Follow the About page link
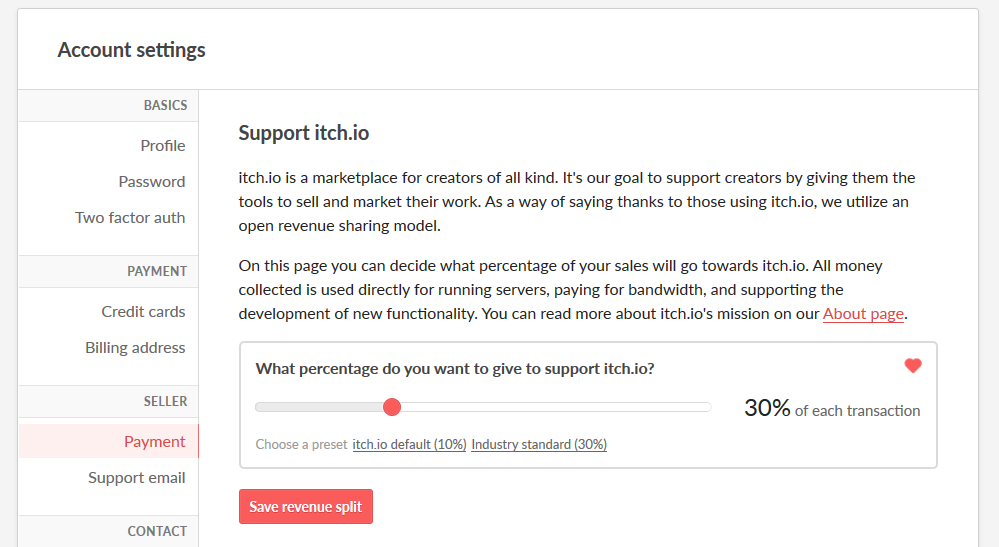The width and height of the screenshot is (999, 547). pos(863,314)
